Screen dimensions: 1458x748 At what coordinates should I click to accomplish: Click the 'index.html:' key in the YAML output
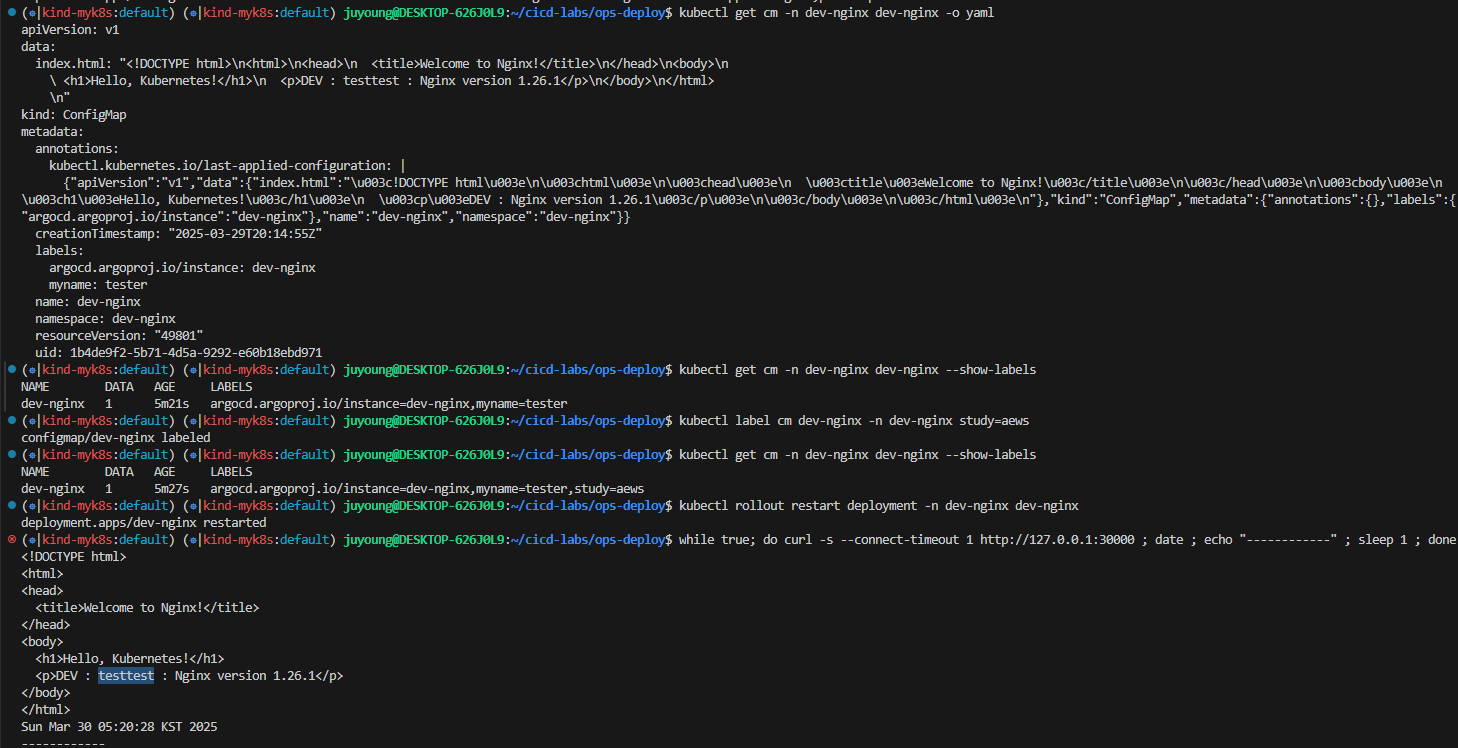coord(74,64)
